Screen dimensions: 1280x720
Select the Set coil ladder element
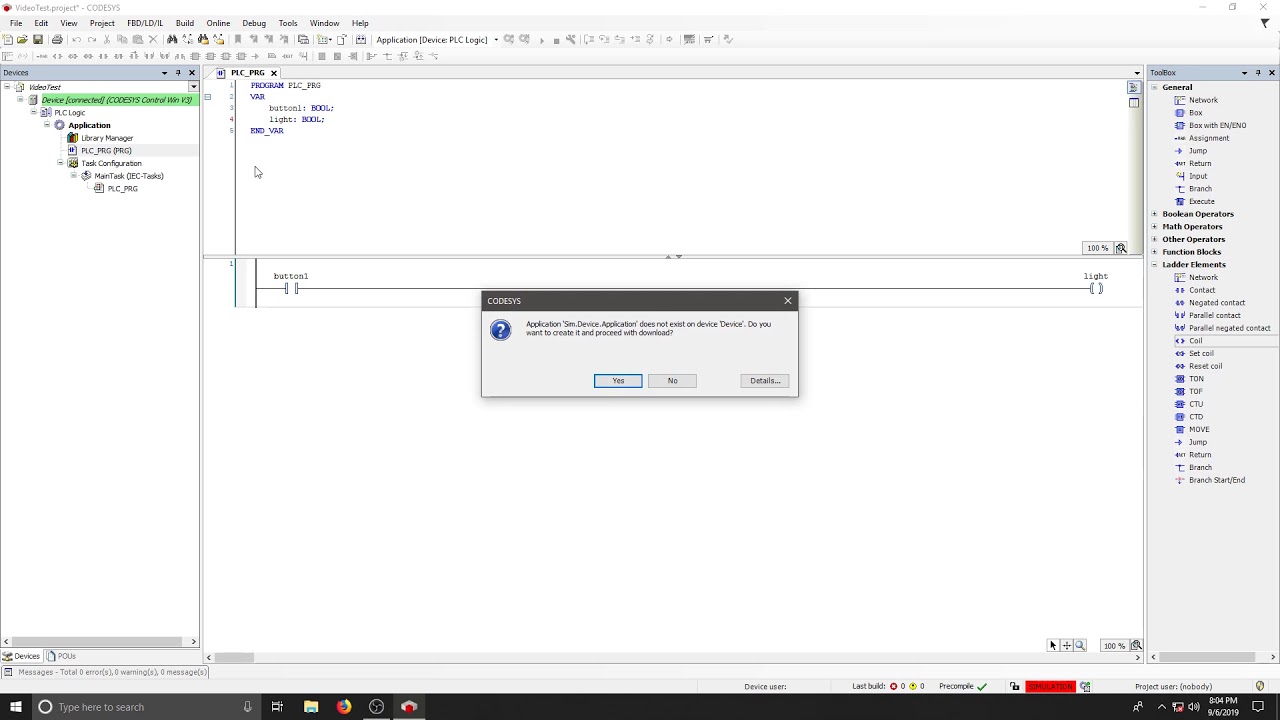(1201, 353)
